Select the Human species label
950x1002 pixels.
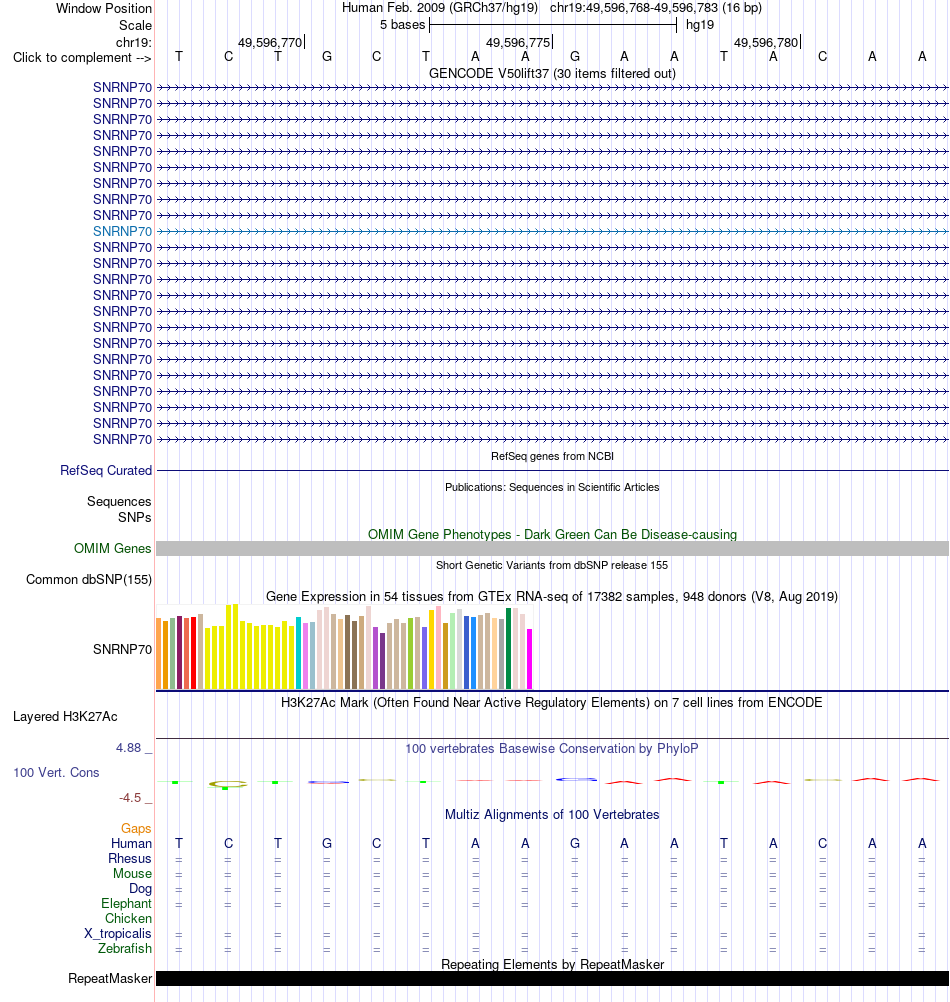[x=132, y=844]
